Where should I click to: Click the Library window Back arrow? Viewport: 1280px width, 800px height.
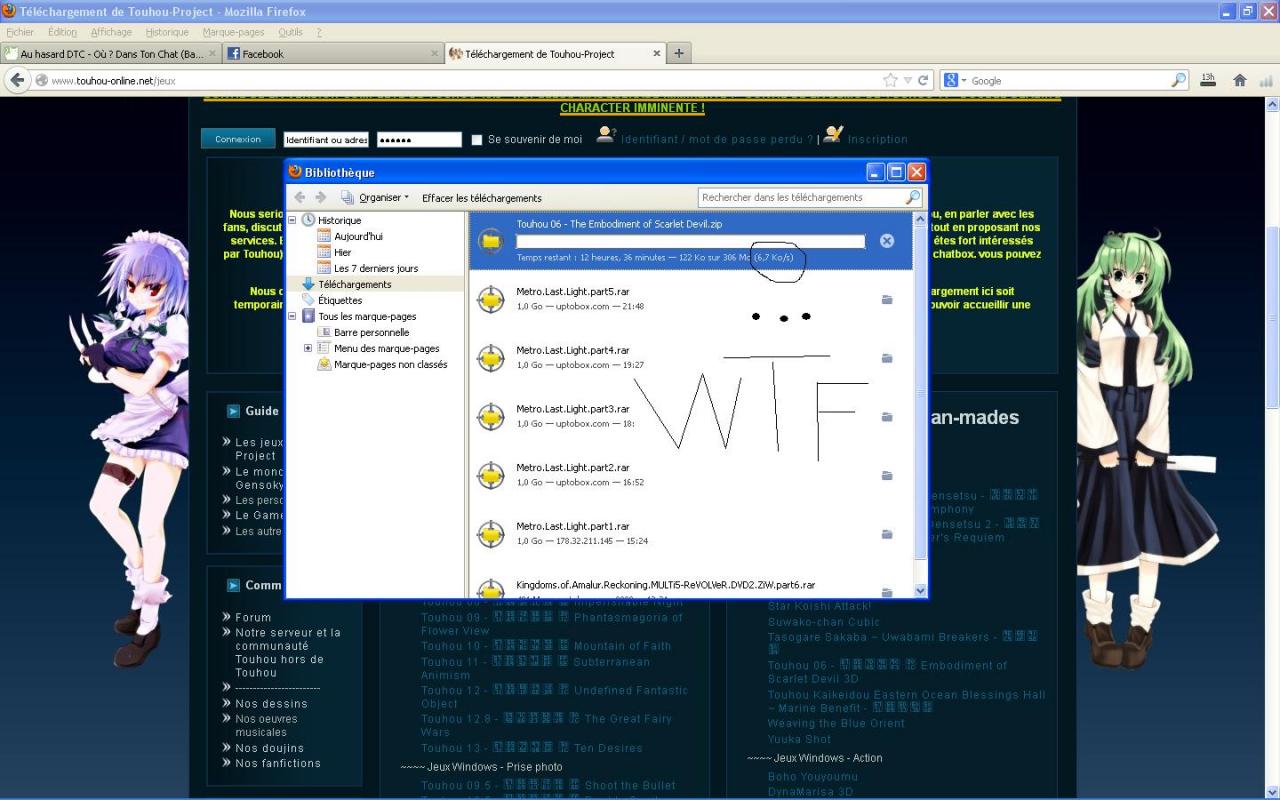[300, 198]
